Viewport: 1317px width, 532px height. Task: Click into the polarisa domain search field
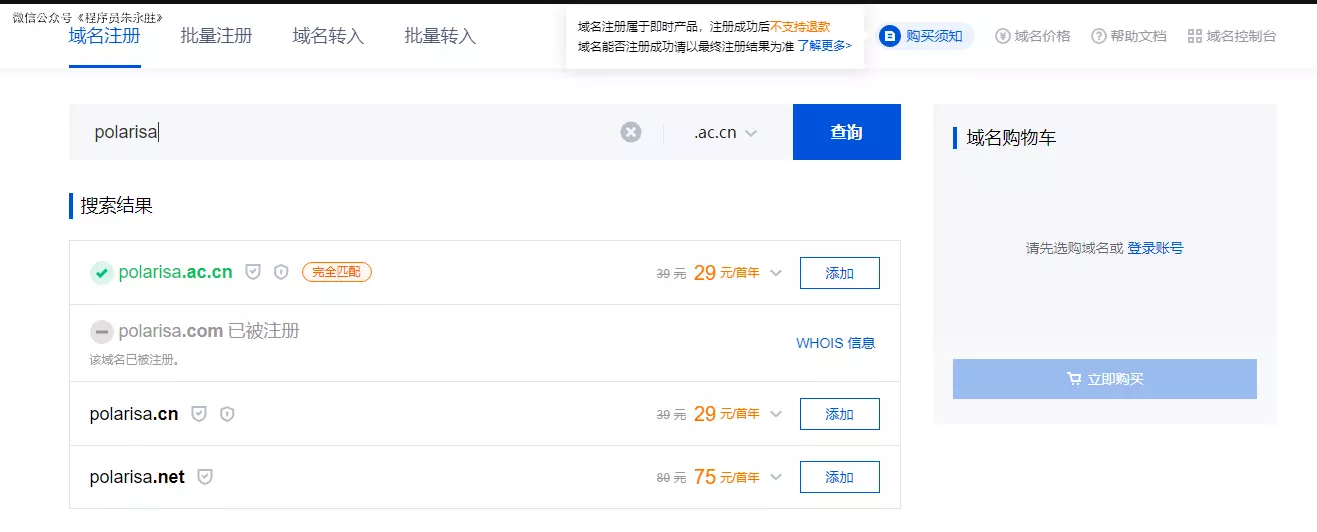tap(350, 132)
